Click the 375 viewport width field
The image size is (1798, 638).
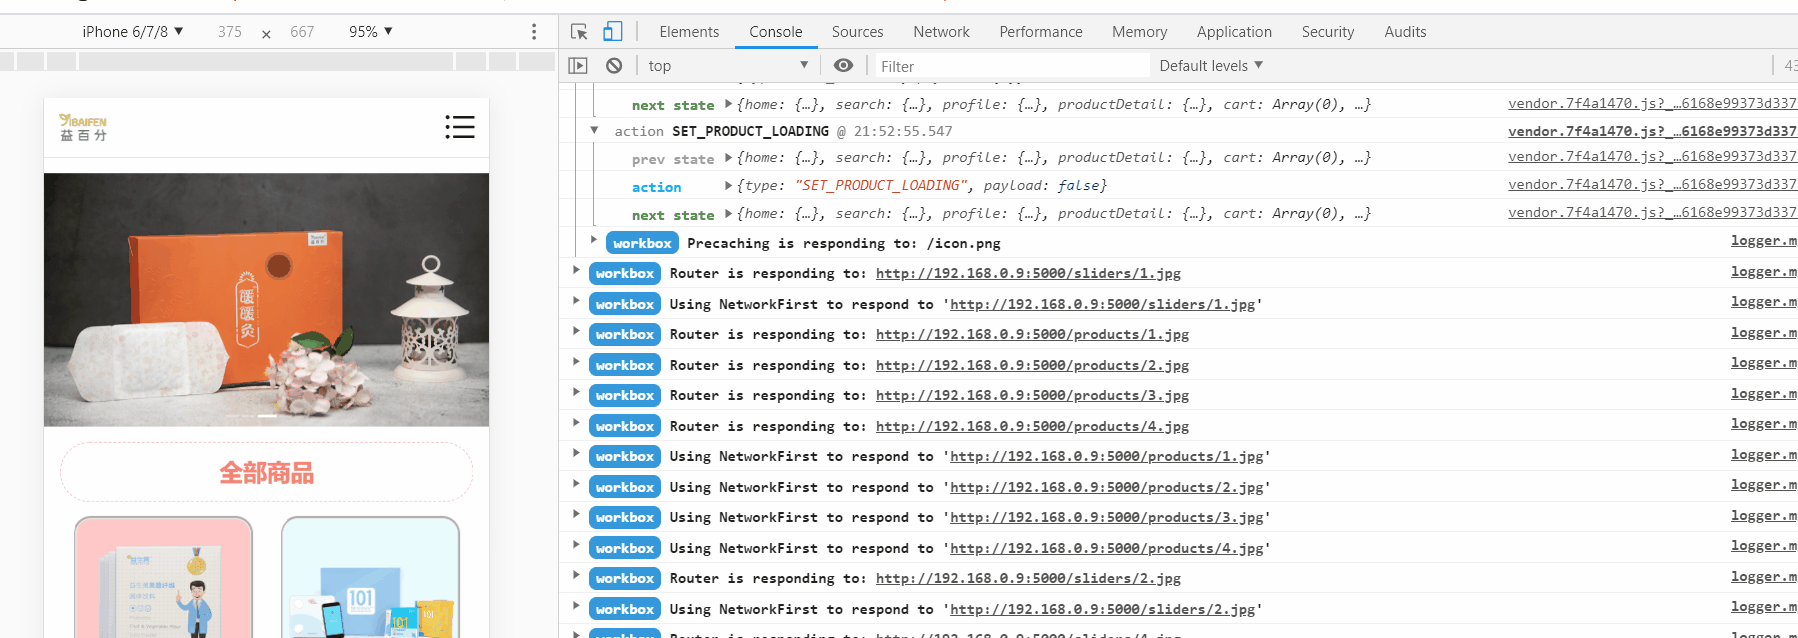tap(230, 32)
